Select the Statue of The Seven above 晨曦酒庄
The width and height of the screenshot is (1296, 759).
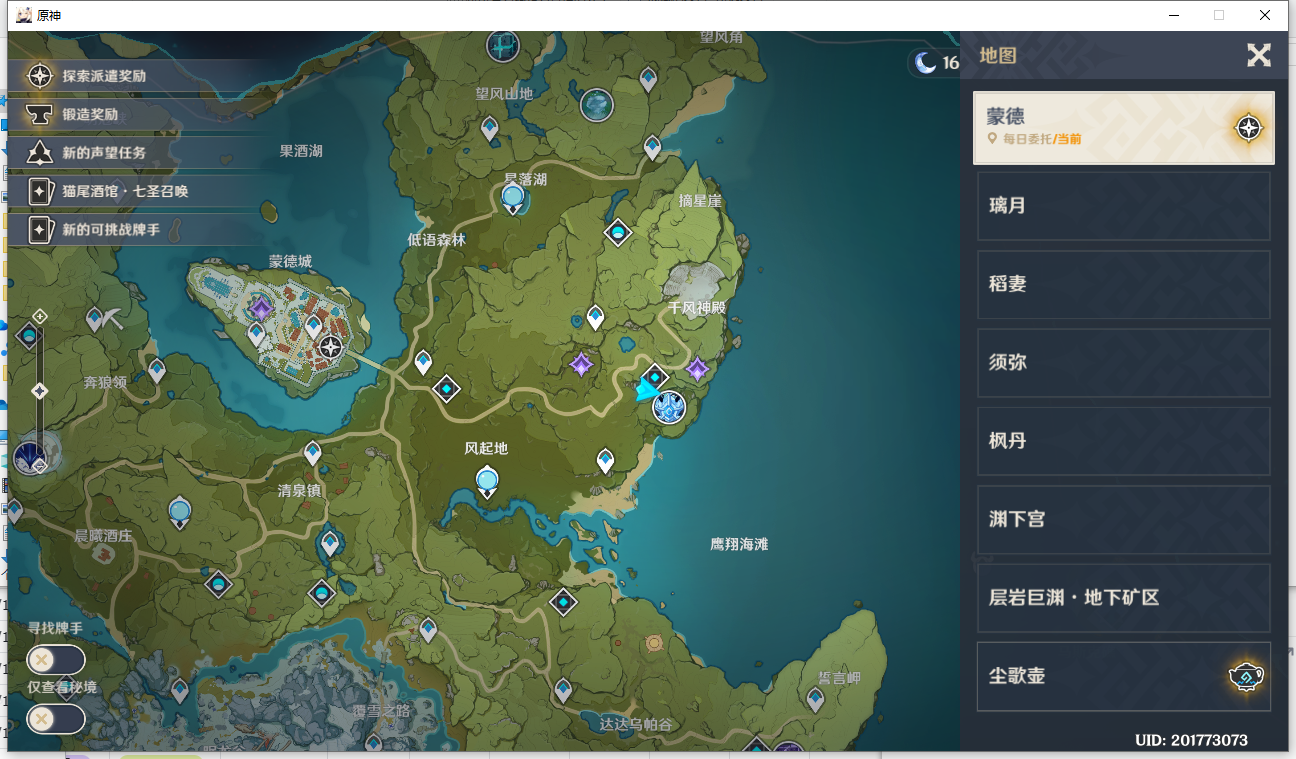(x=180, y=512)
